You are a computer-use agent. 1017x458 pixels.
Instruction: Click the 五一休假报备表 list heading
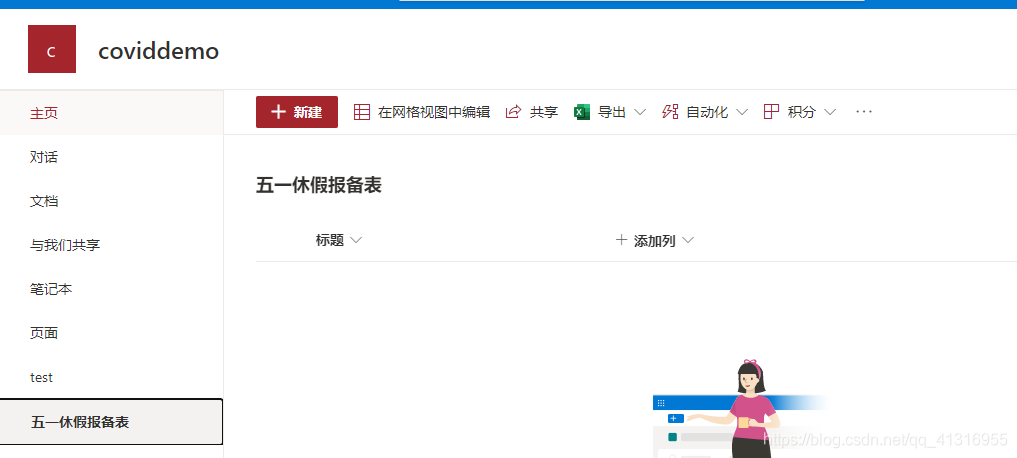tap(318, 186)
